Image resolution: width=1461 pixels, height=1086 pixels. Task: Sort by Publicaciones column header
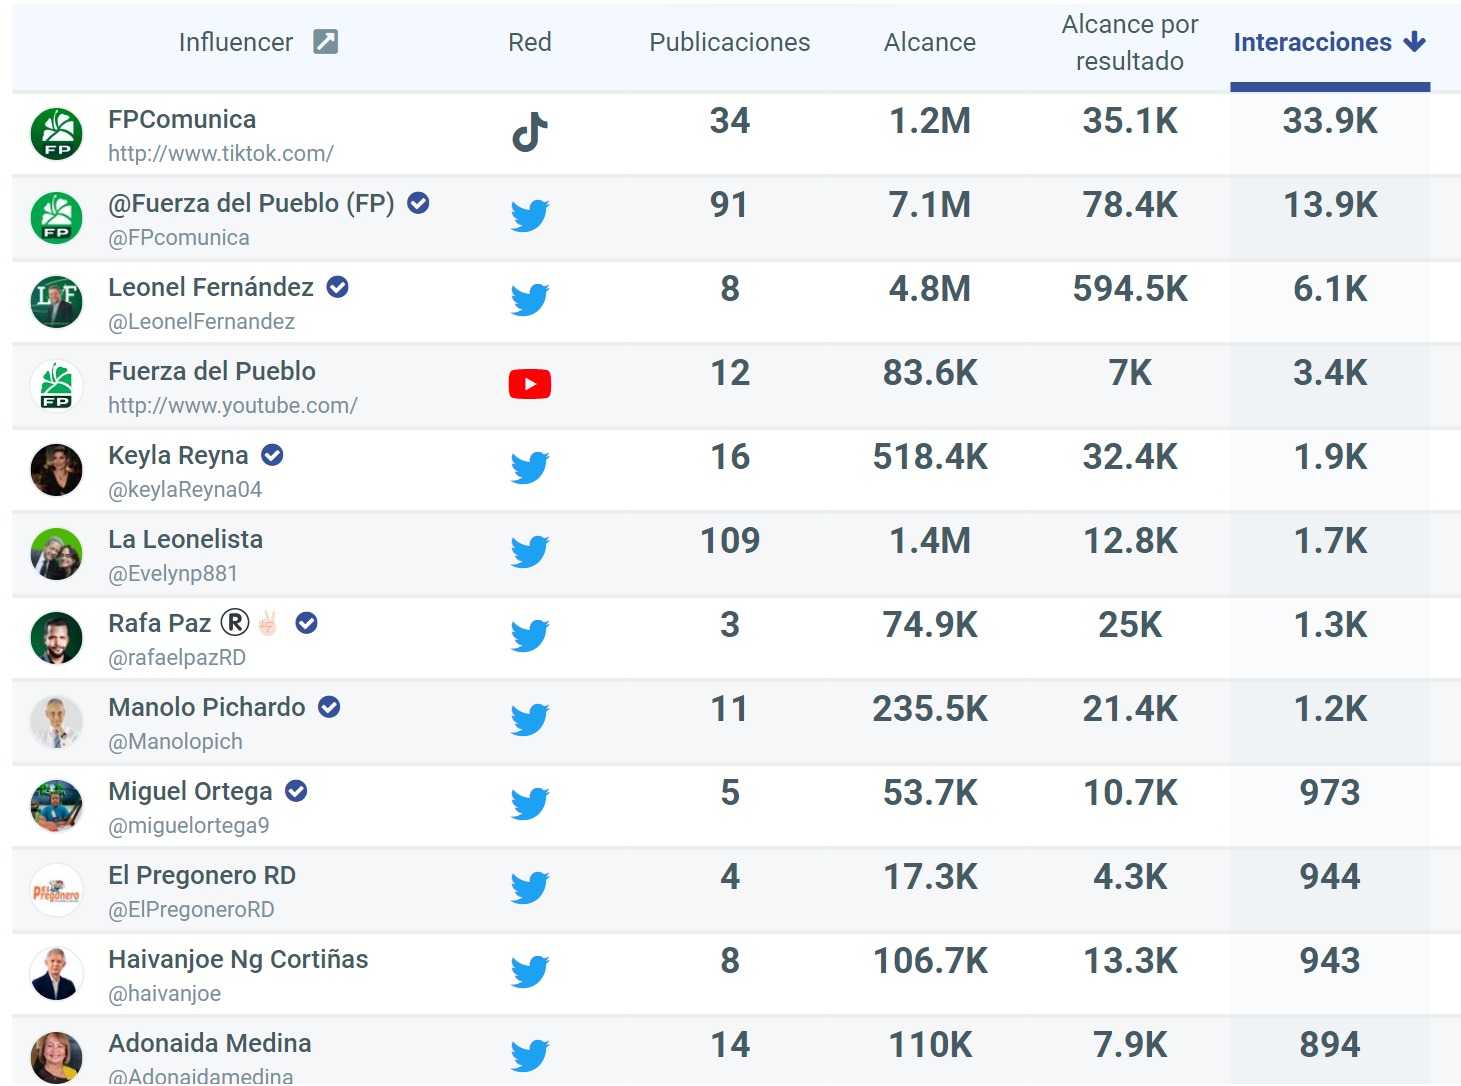[729, 43]
